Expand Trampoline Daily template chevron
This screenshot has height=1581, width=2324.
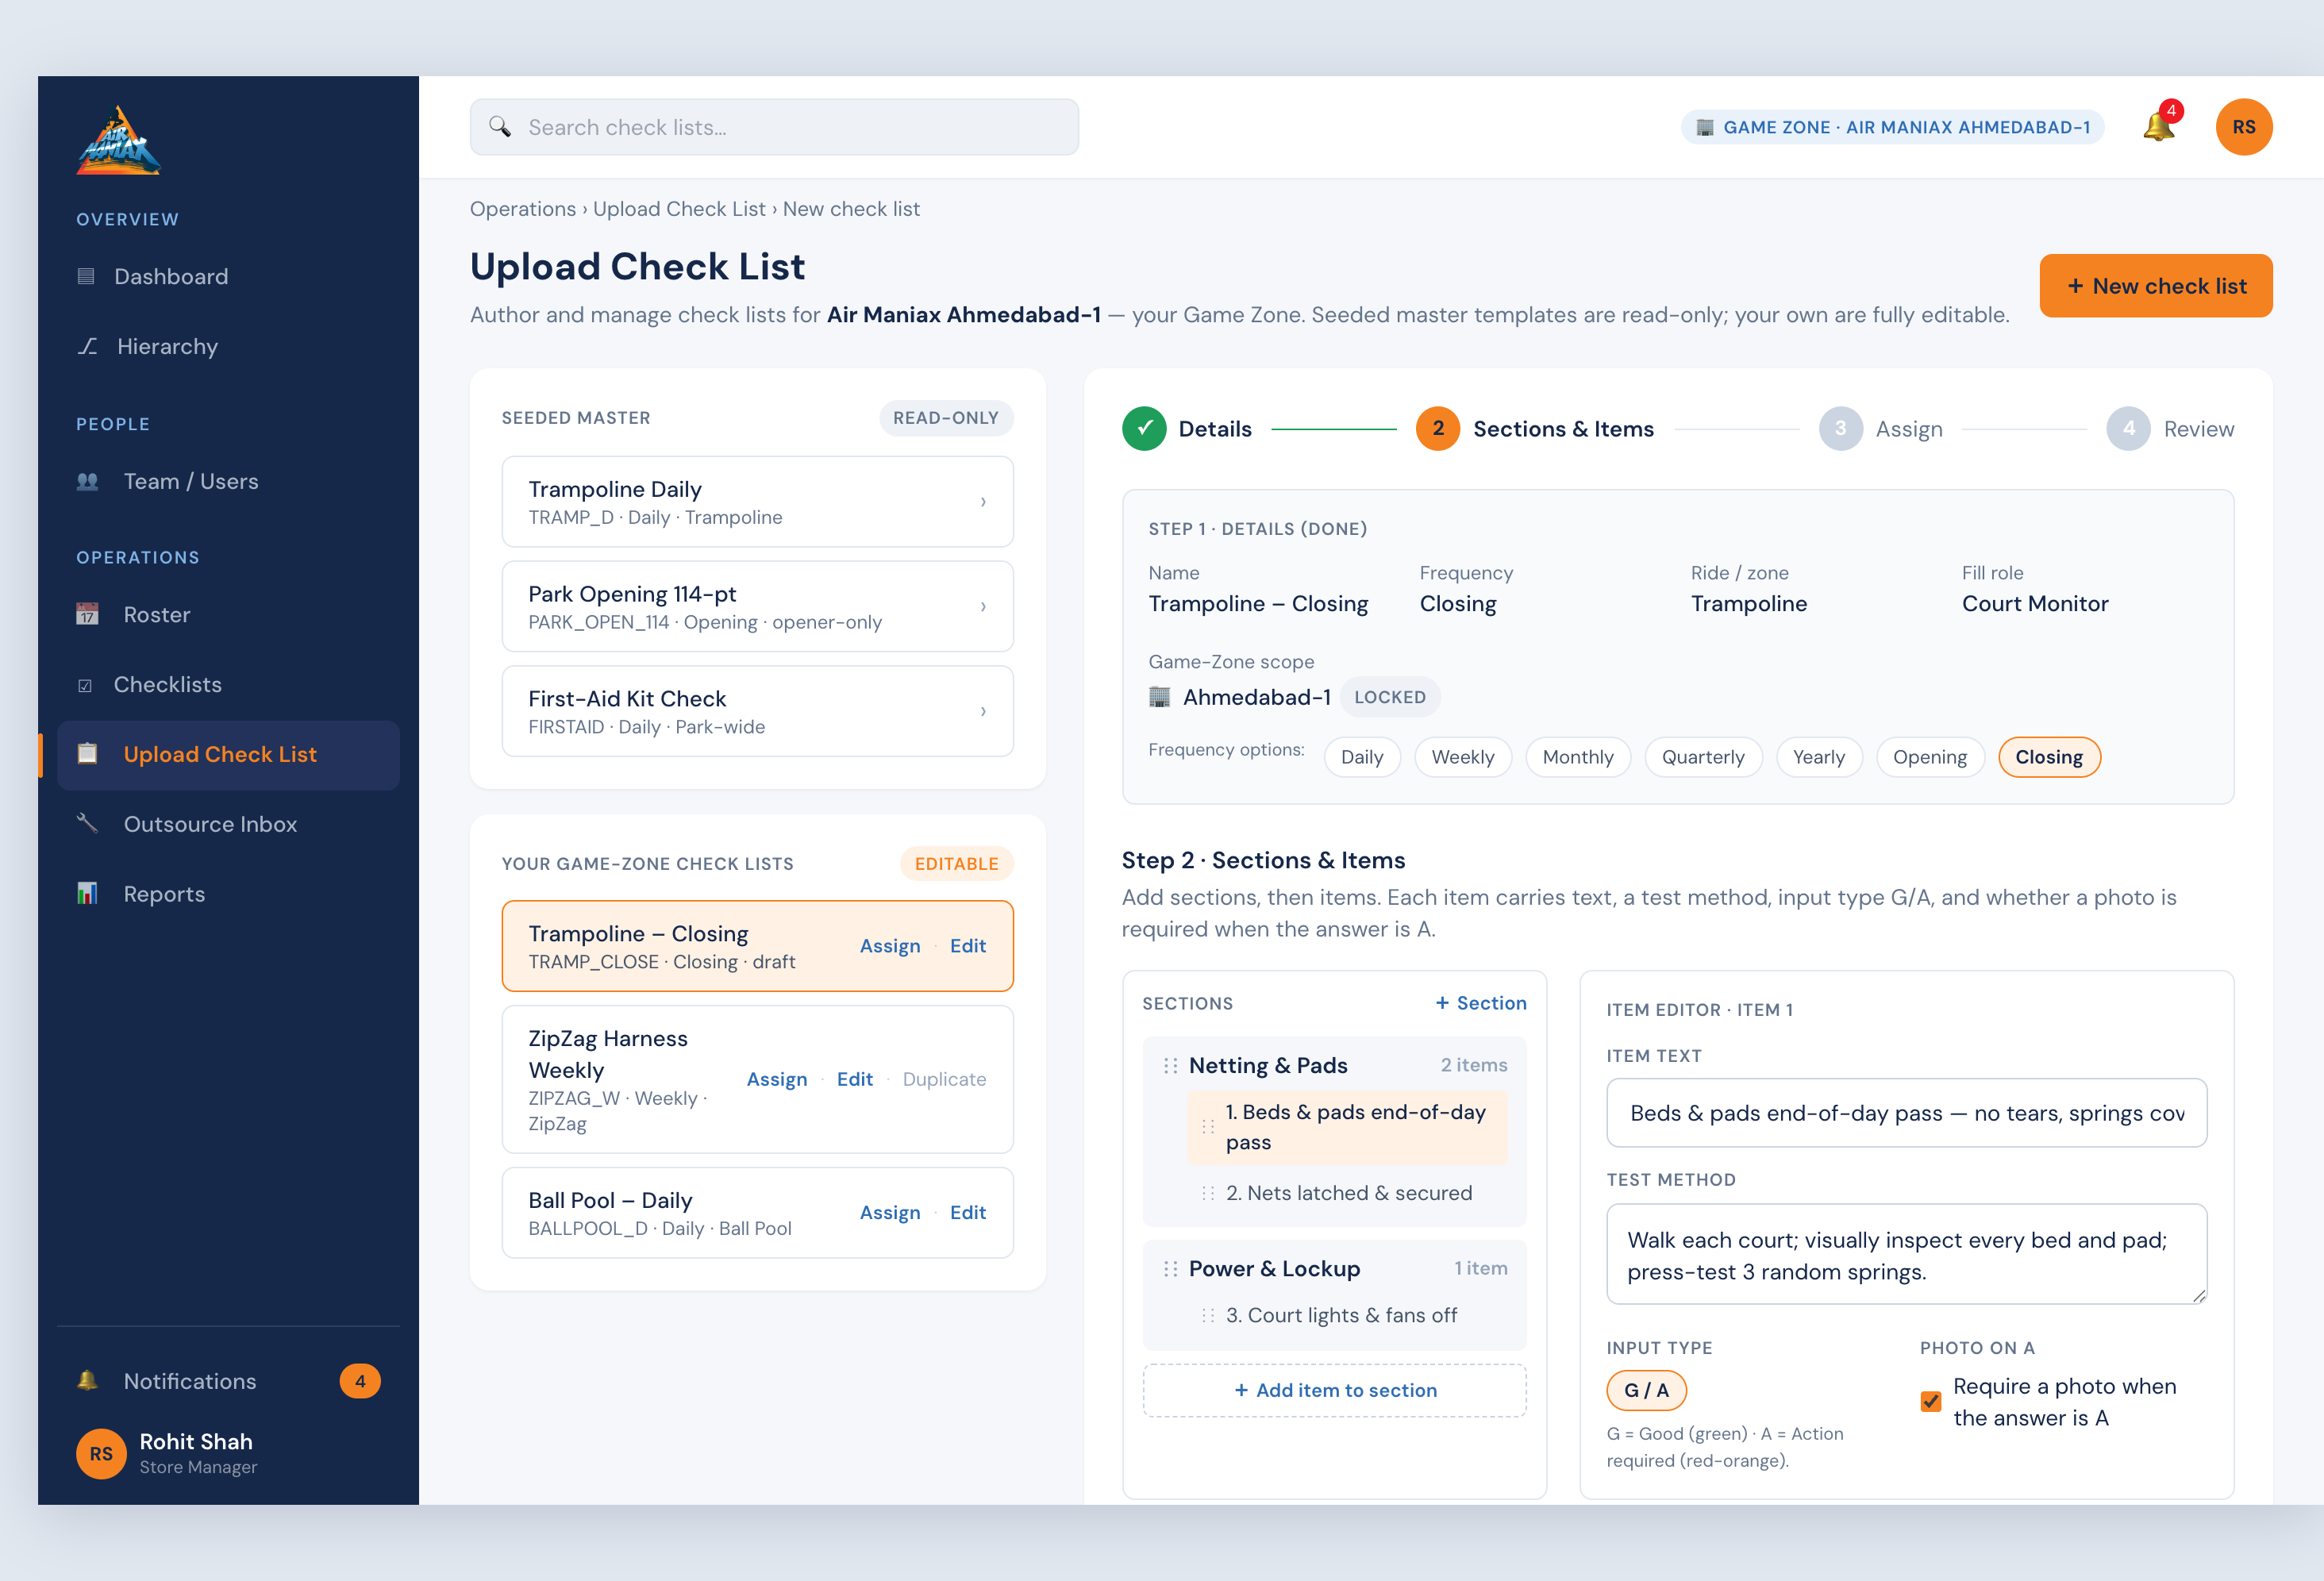[x=983, y=502]
